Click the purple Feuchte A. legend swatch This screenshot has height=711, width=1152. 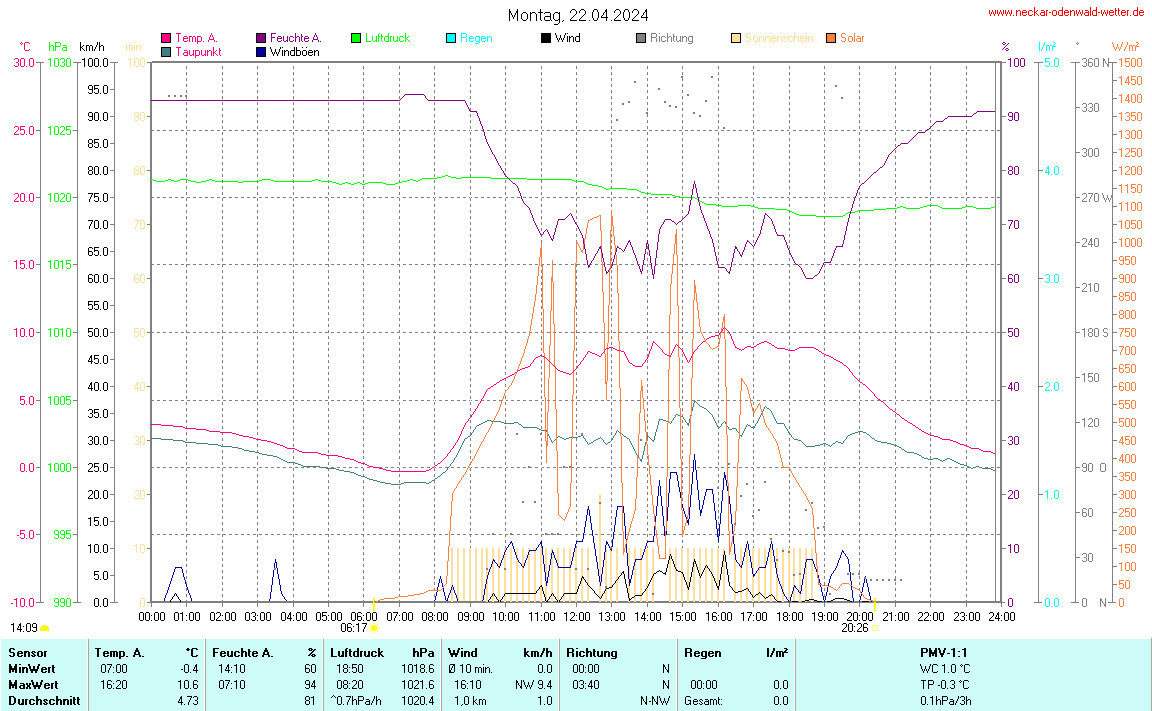262,38
